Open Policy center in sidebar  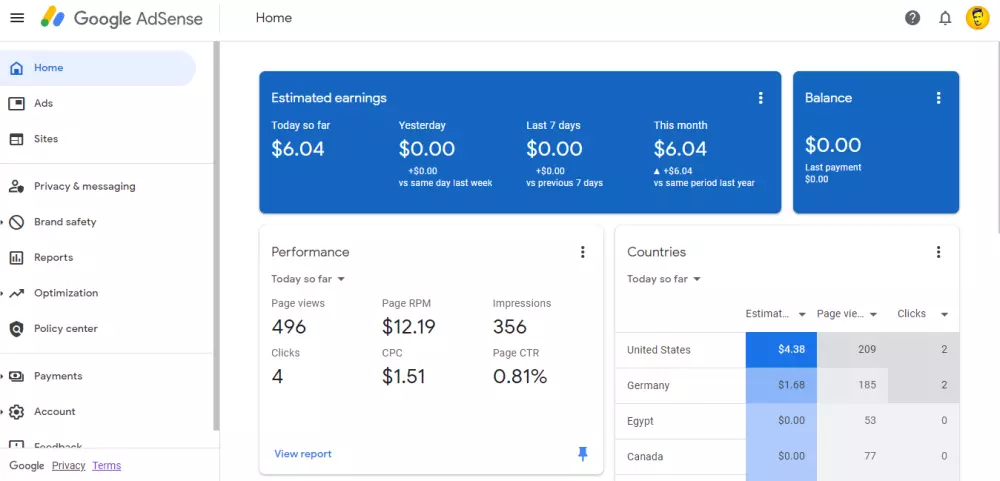click(x=65, y=328)
